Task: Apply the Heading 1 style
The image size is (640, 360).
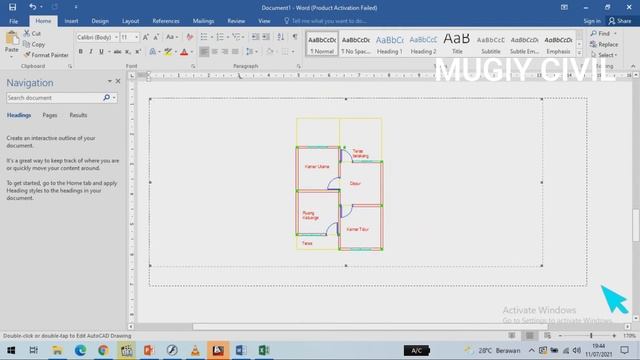Action: (389, 44)
